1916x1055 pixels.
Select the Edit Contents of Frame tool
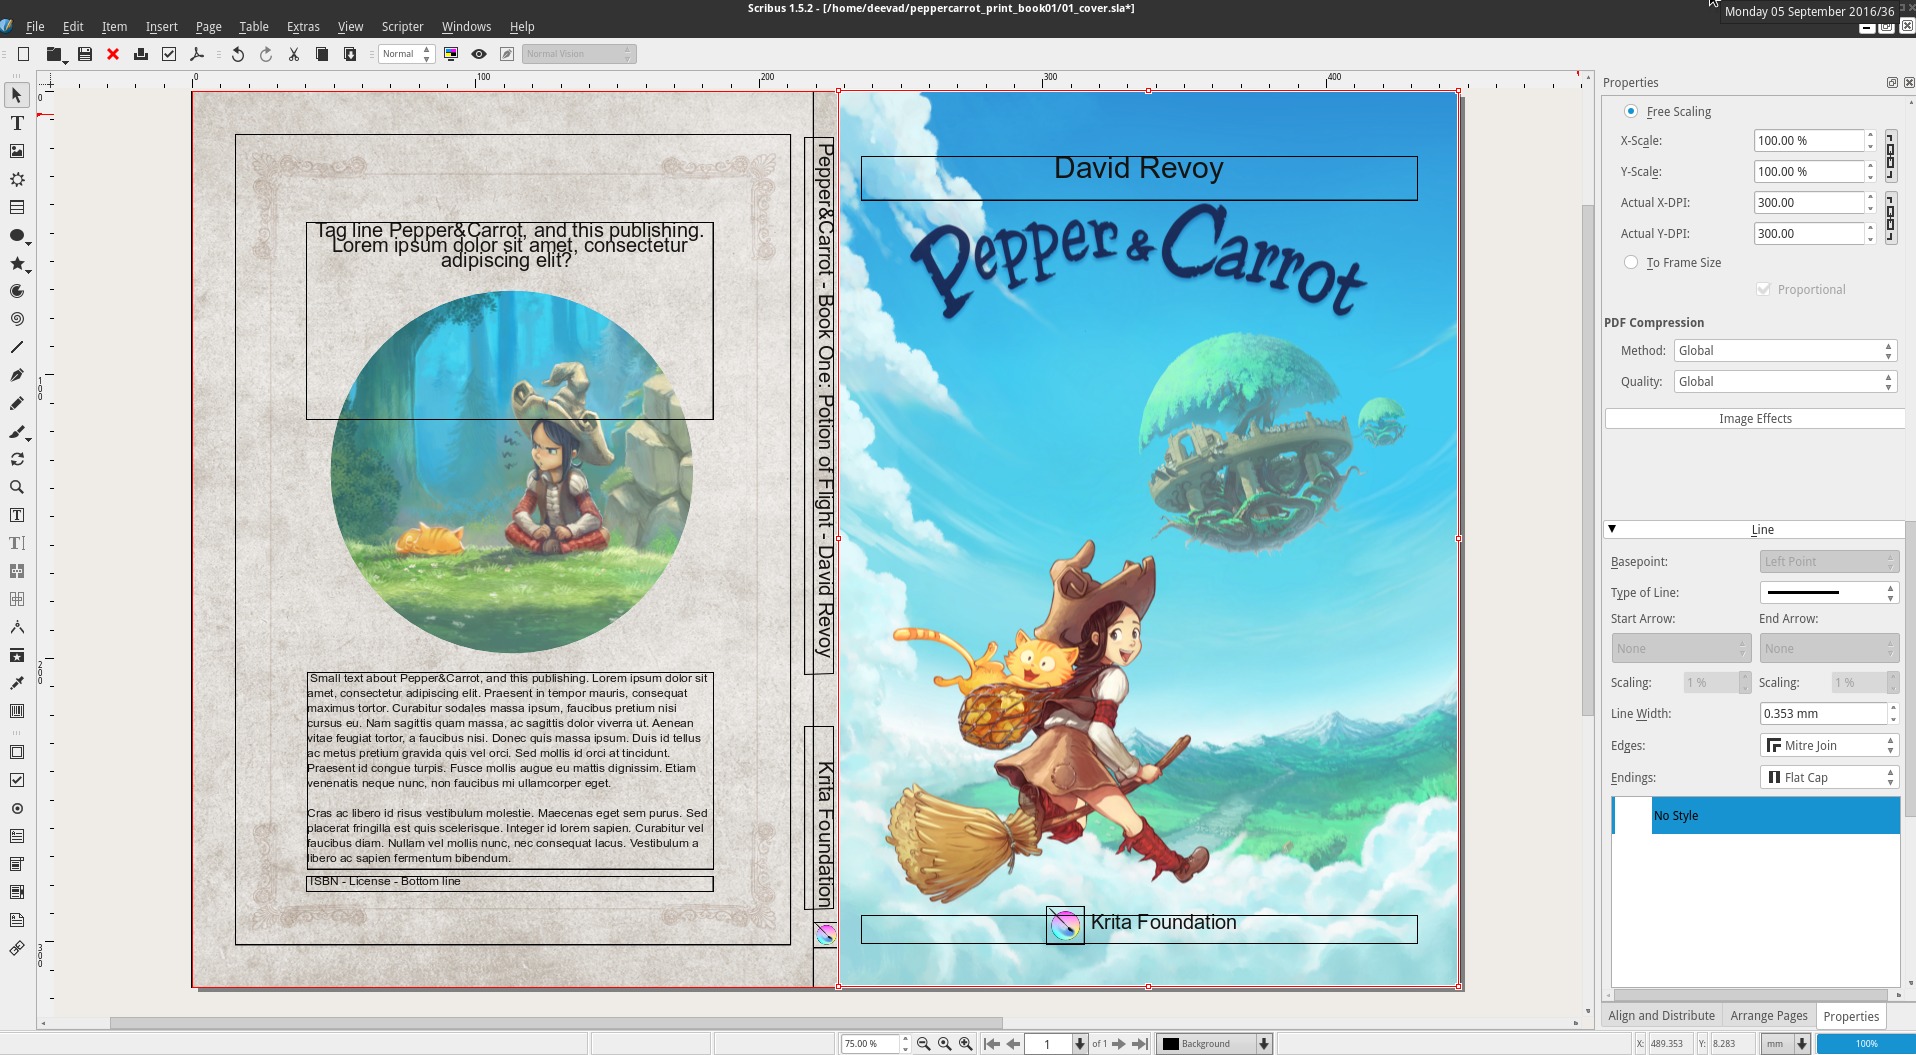pyautogui.click(x=17, y=515)
